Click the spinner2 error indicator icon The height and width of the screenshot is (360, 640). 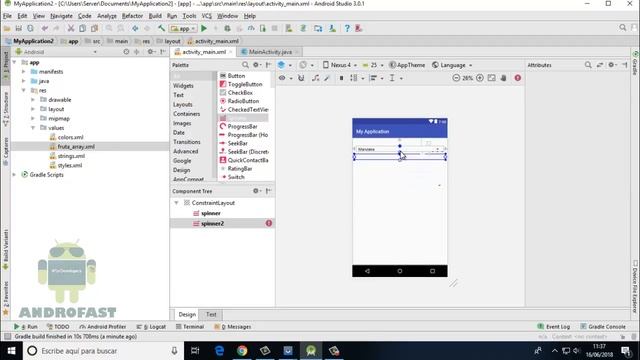(269, 223)
